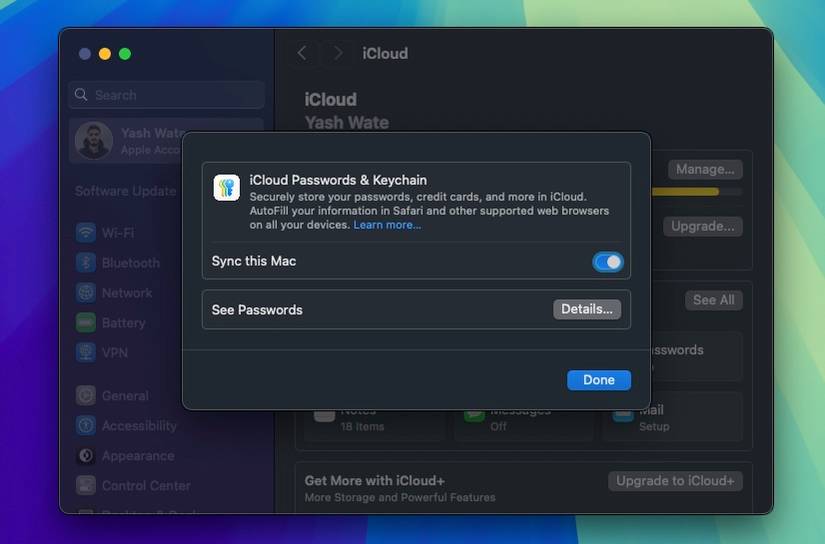Viewport: 825px width, 544px height.
Task: Select Bluetooth icon in the sidebar
Action: coord(86,262)
